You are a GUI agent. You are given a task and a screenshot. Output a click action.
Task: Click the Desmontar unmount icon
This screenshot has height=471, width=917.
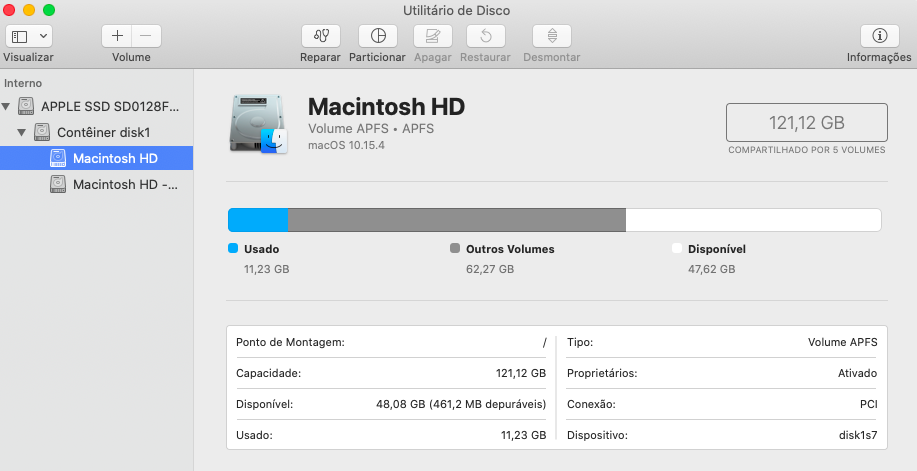[552, 36]
